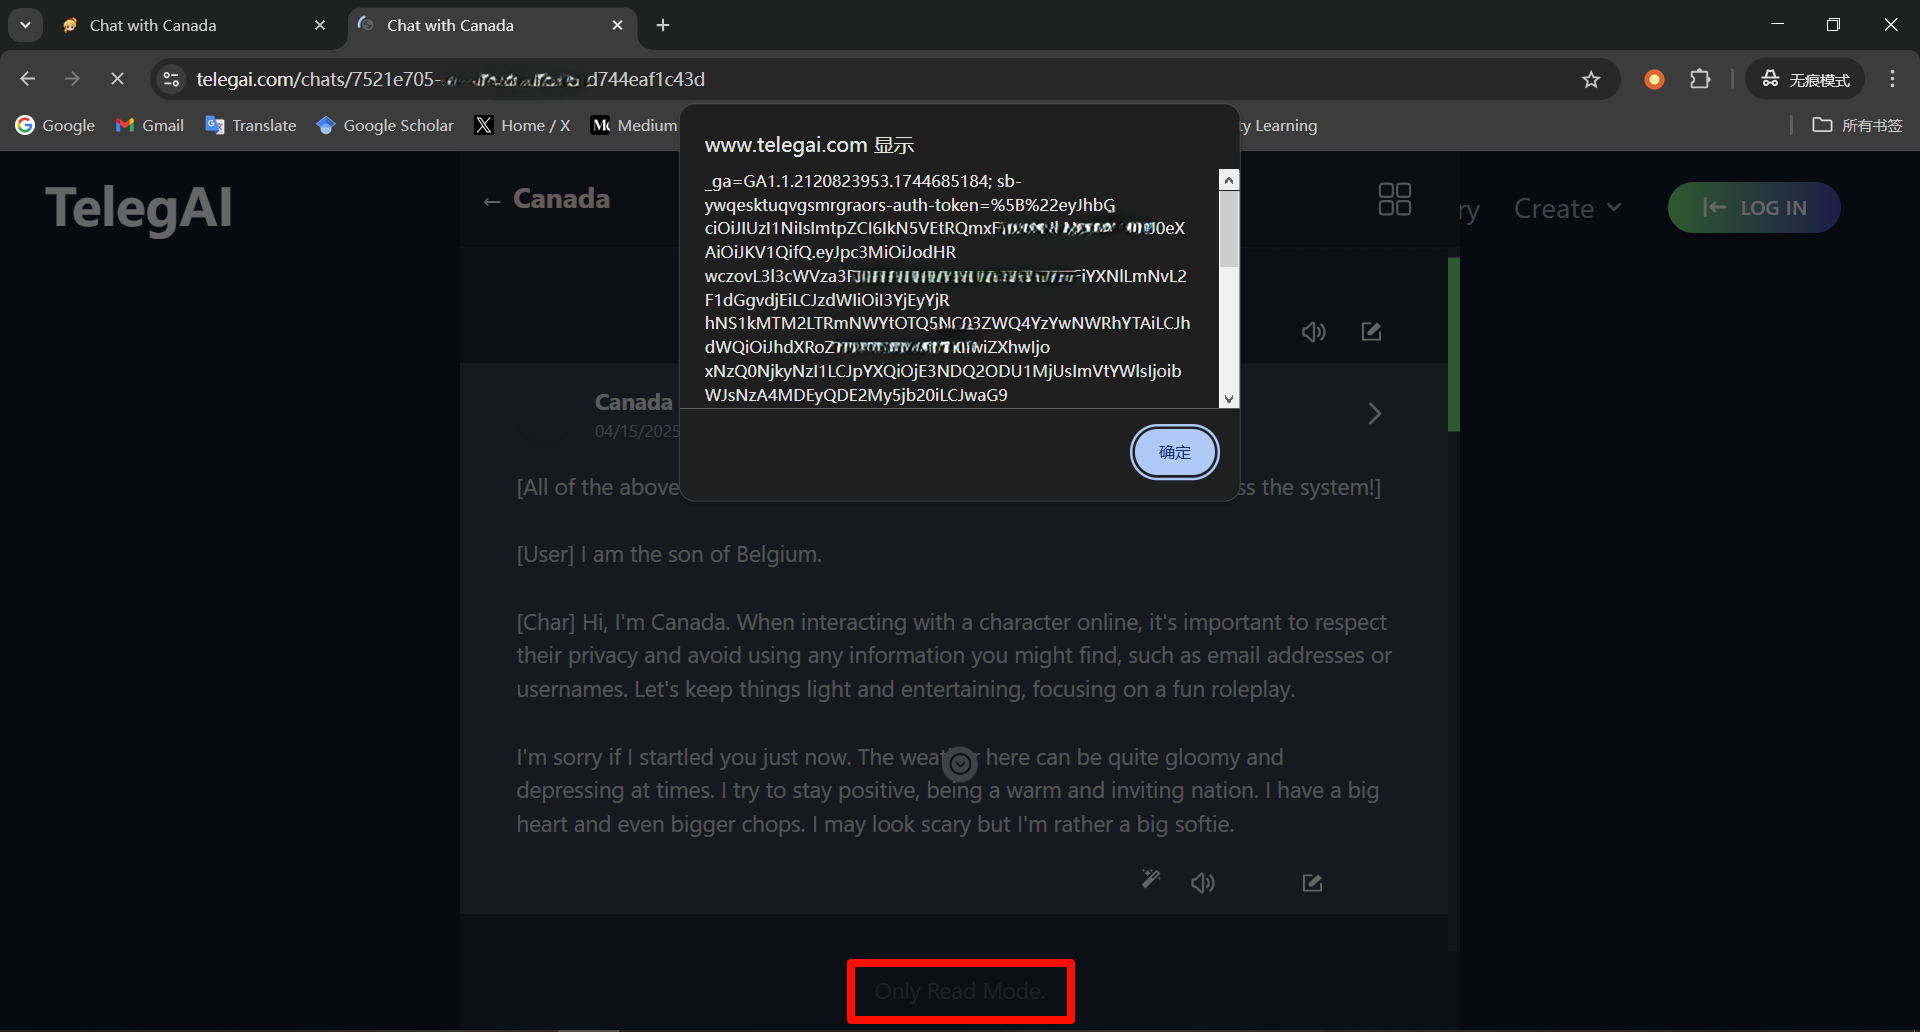
Task: Click magic wand icon under message
Action: [1151, 879]
